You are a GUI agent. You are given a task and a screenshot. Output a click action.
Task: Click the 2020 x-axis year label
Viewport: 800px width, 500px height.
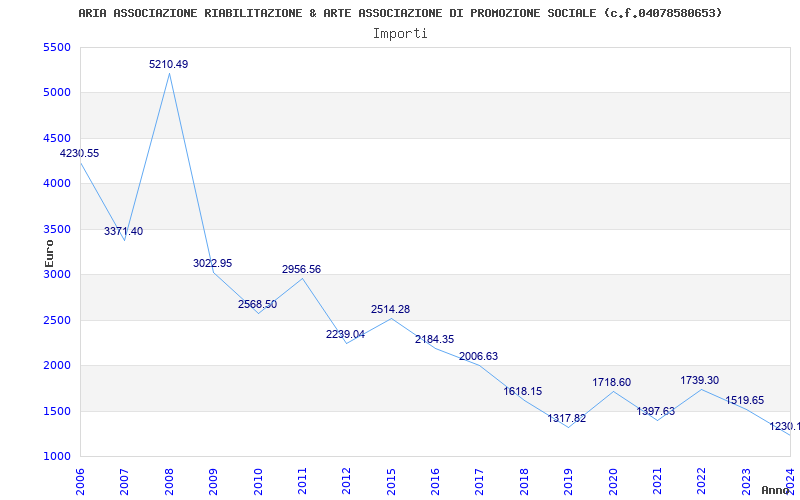pyautogui.click(x=613, y=478)
